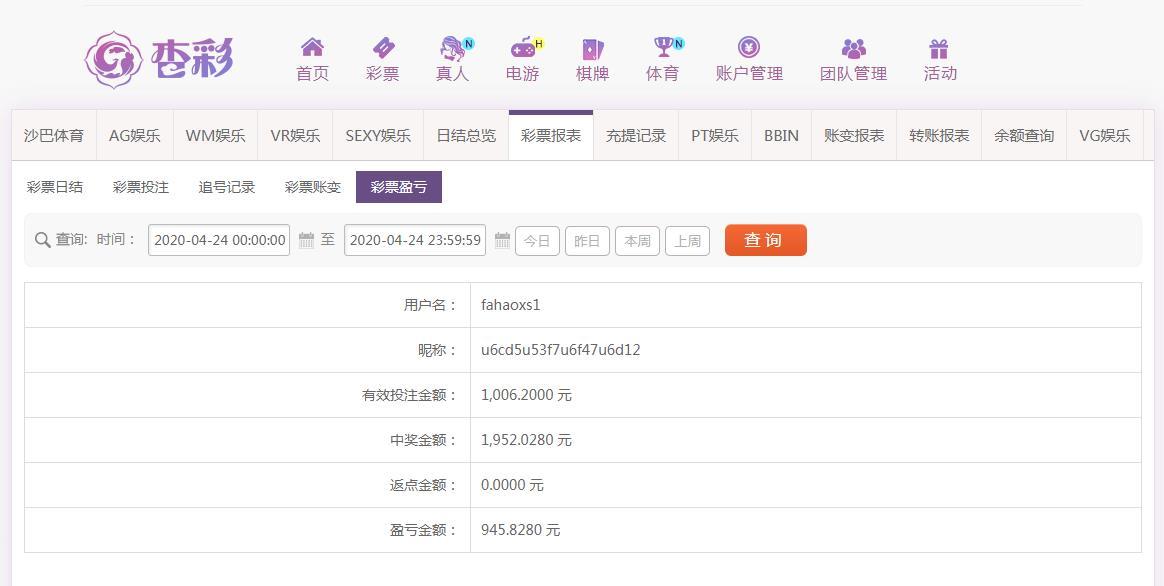Viewport: 1164px width, 586px height.
Task: Switch to 转账报表 tab
Action: coord(939,136)
